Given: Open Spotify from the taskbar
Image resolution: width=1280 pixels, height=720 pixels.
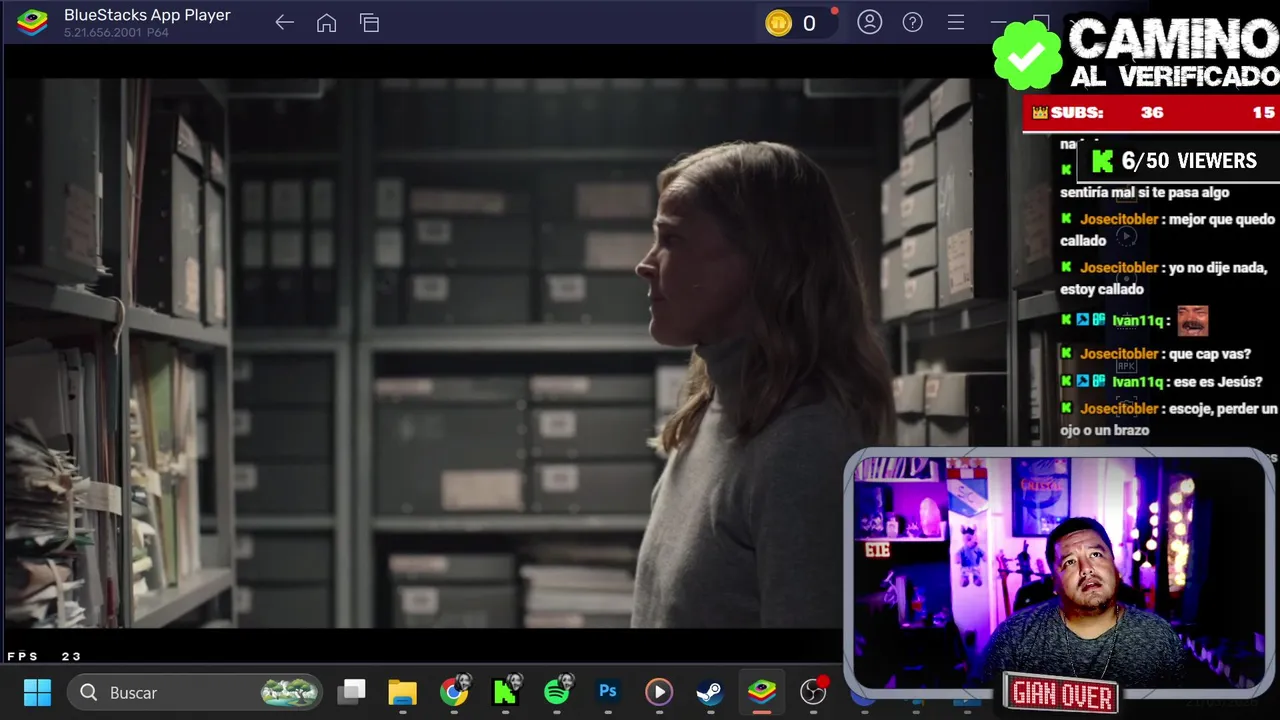Looking at the screenshot, I should (x=557, y=692).
